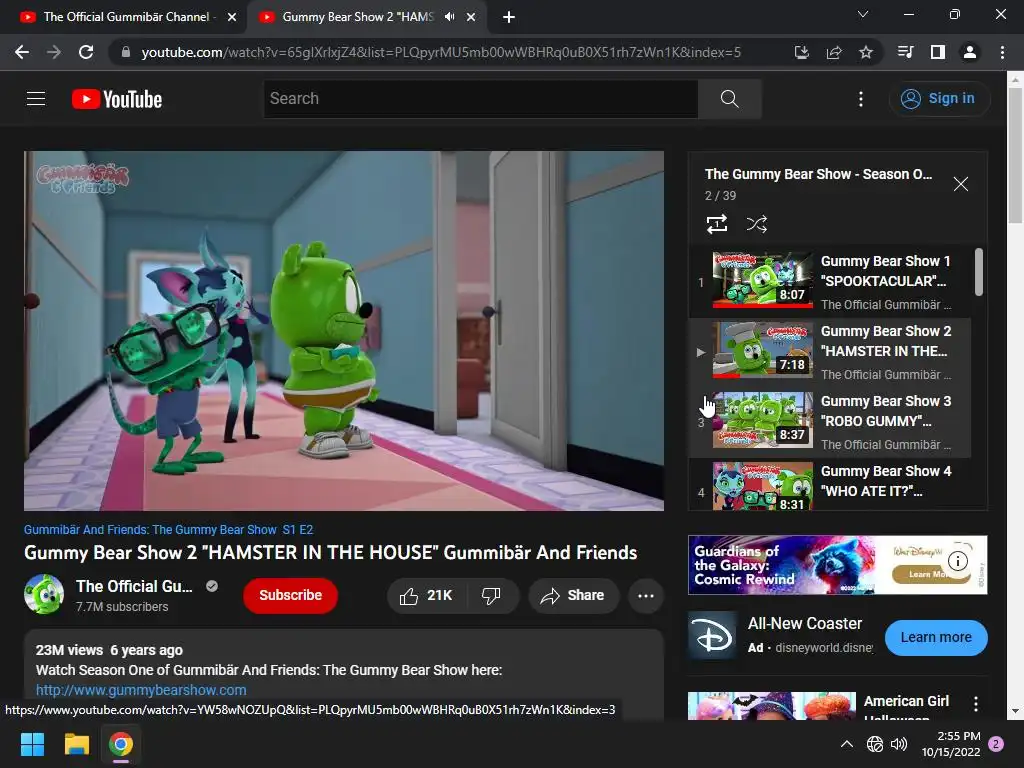Go to the YouTube home logo
This screenshot has width=1024, height=768.
117,99
